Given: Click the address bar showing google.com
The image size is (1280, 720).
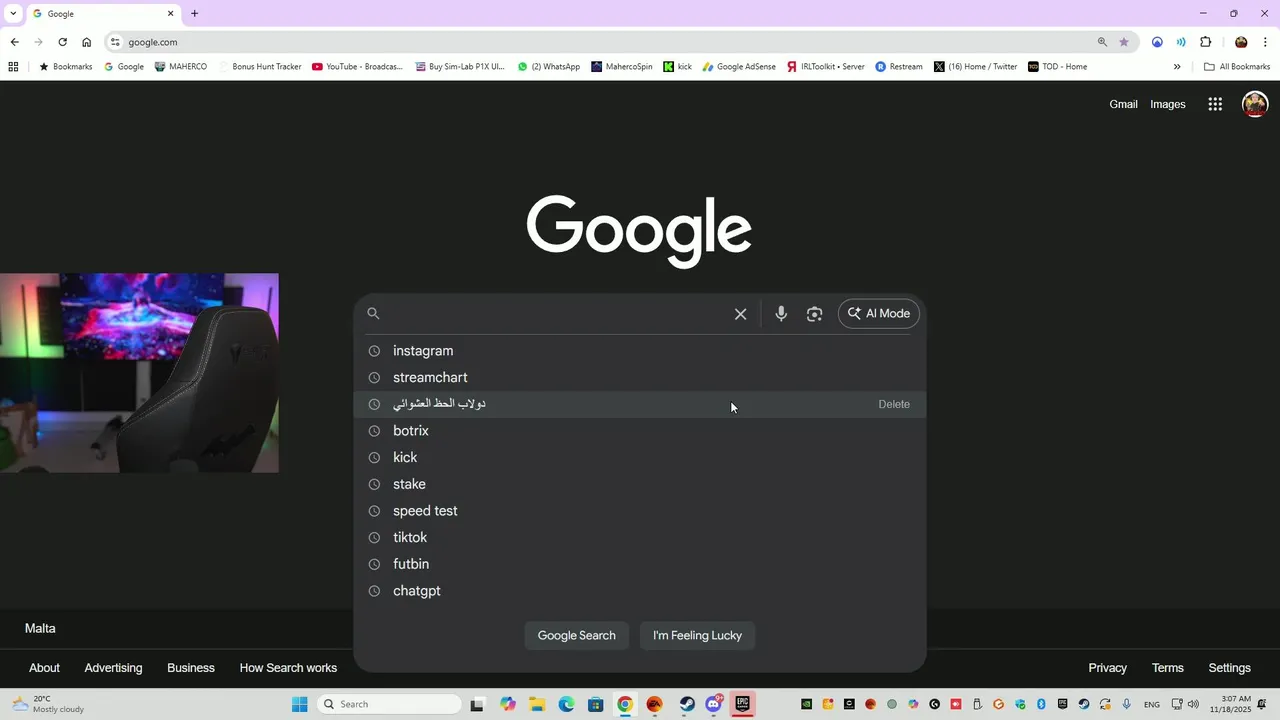Looking at the screenshot, I should [600, 42].
